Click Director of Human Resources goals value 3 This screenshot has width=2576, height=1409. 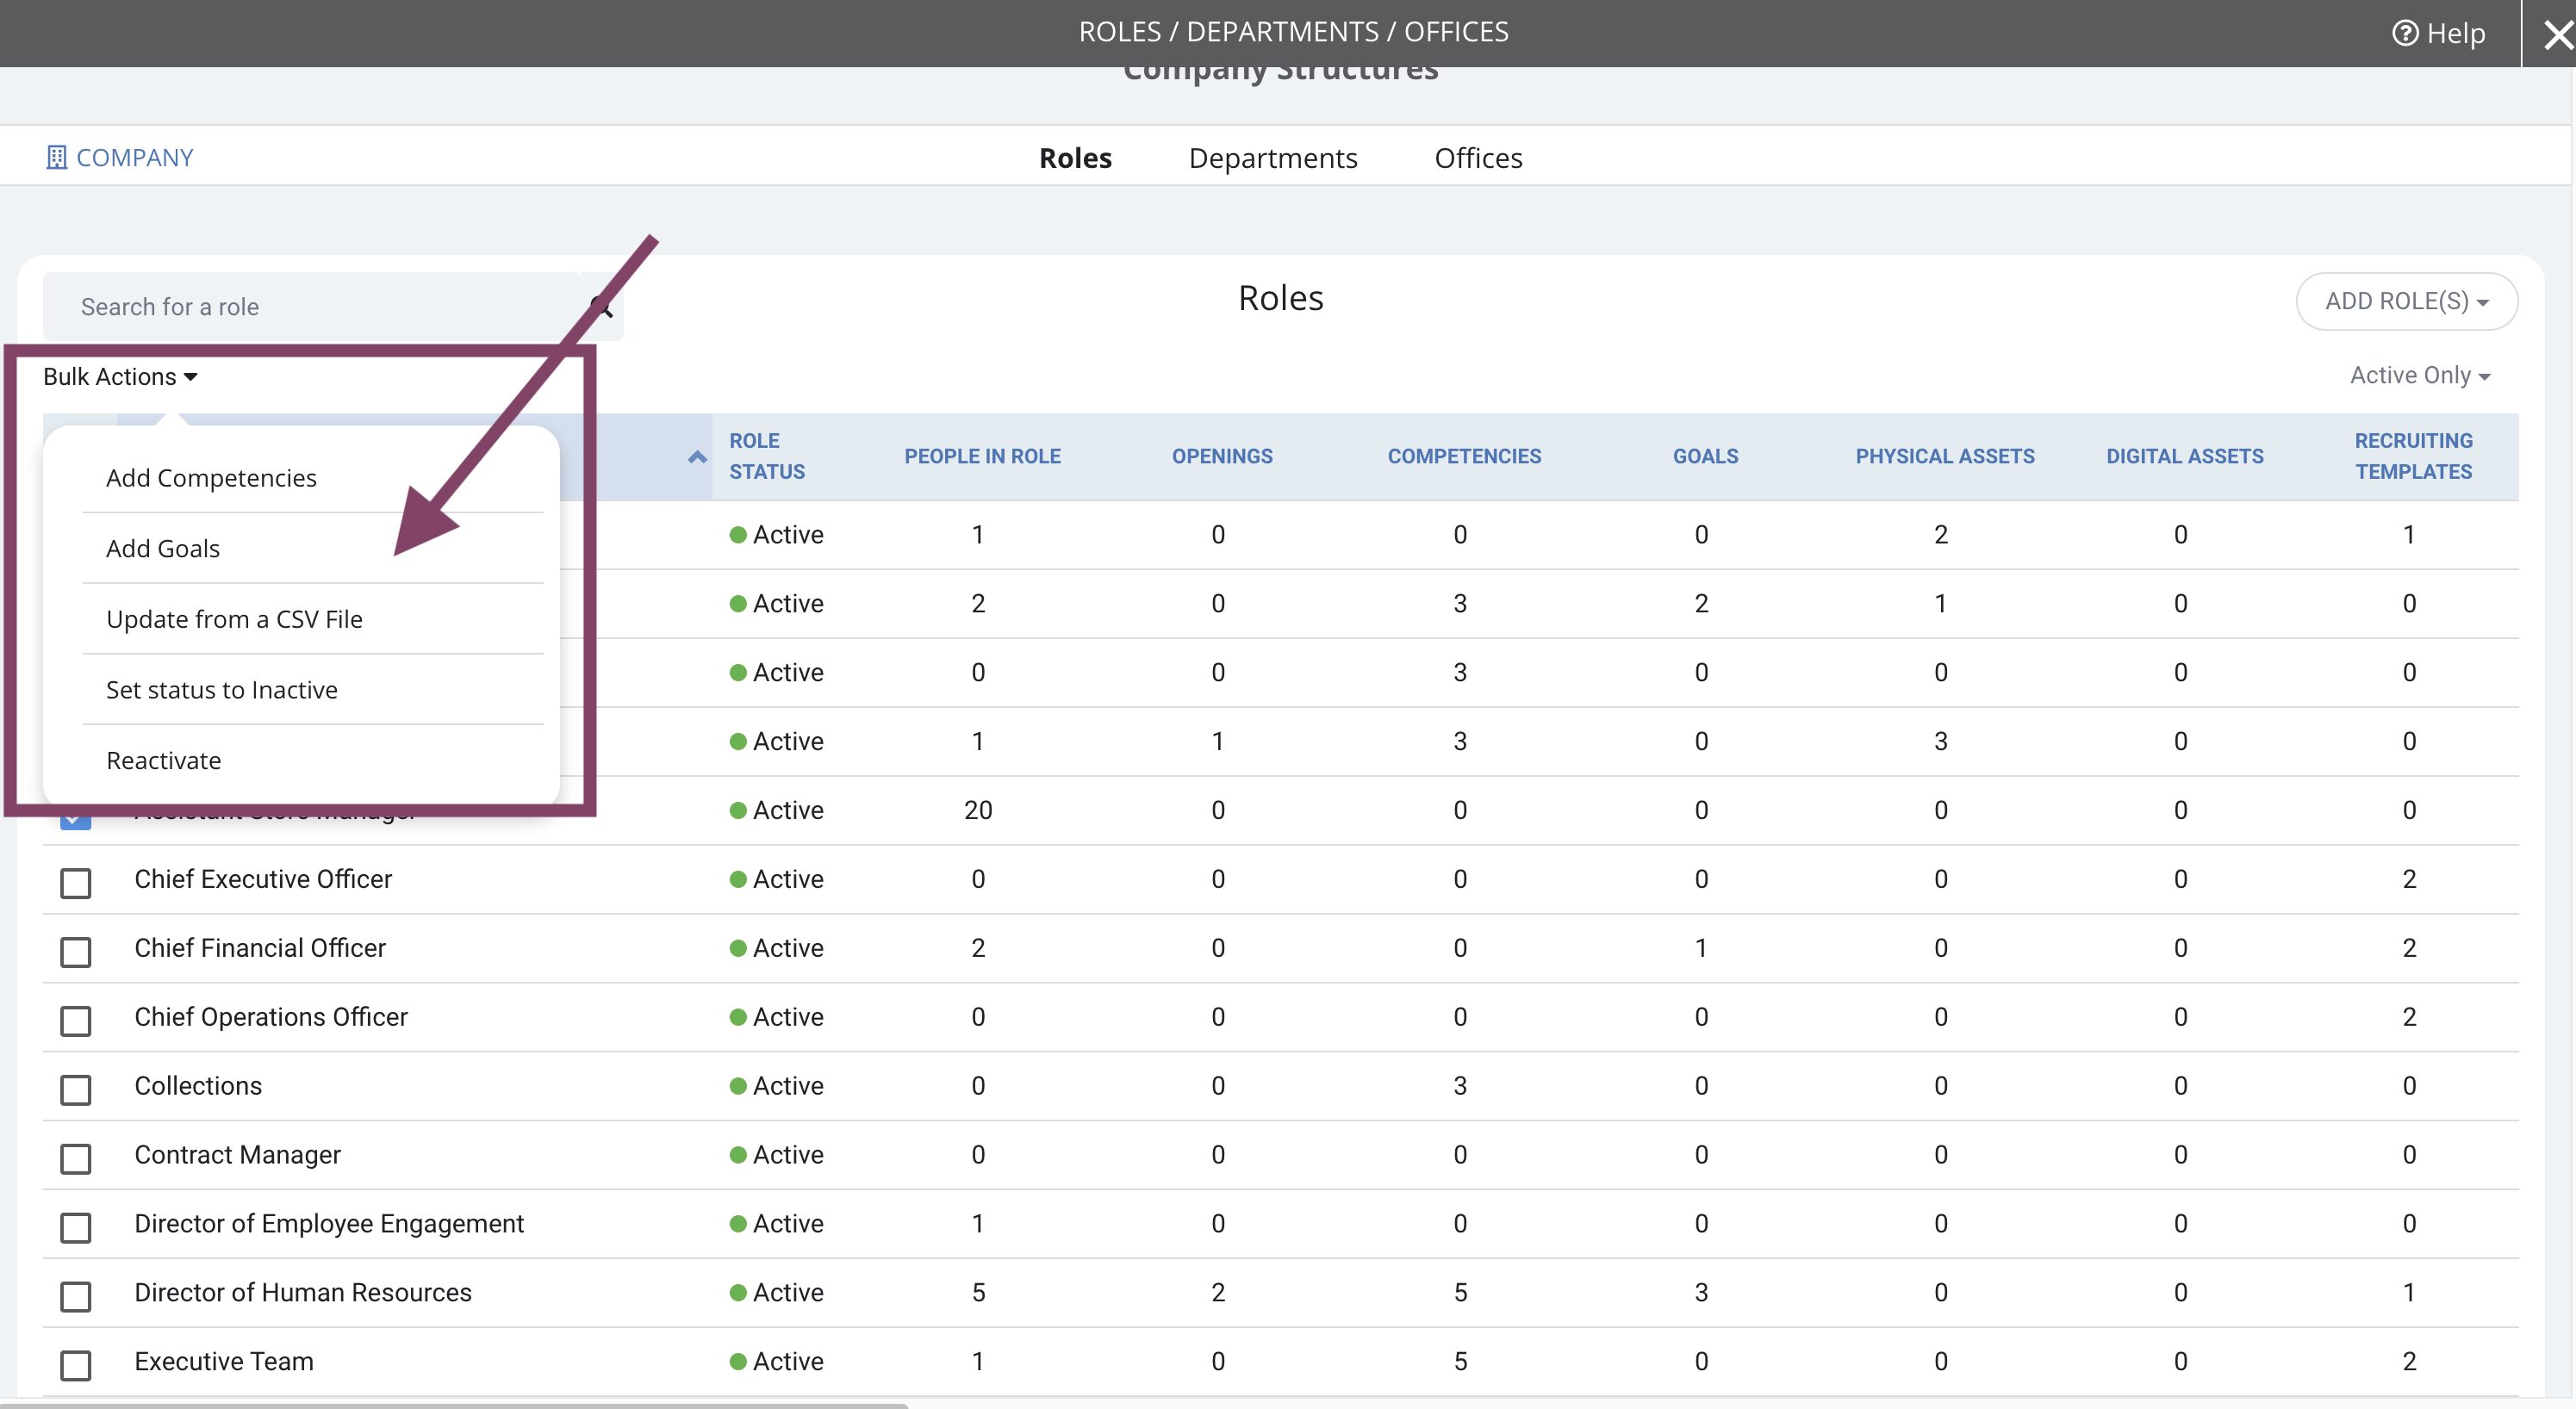[1701, 1293]
